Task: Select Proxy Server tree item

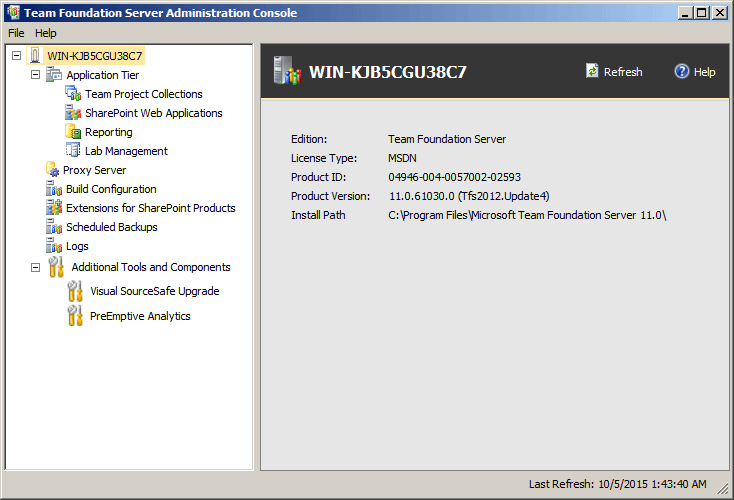Action: pos(95,170)
